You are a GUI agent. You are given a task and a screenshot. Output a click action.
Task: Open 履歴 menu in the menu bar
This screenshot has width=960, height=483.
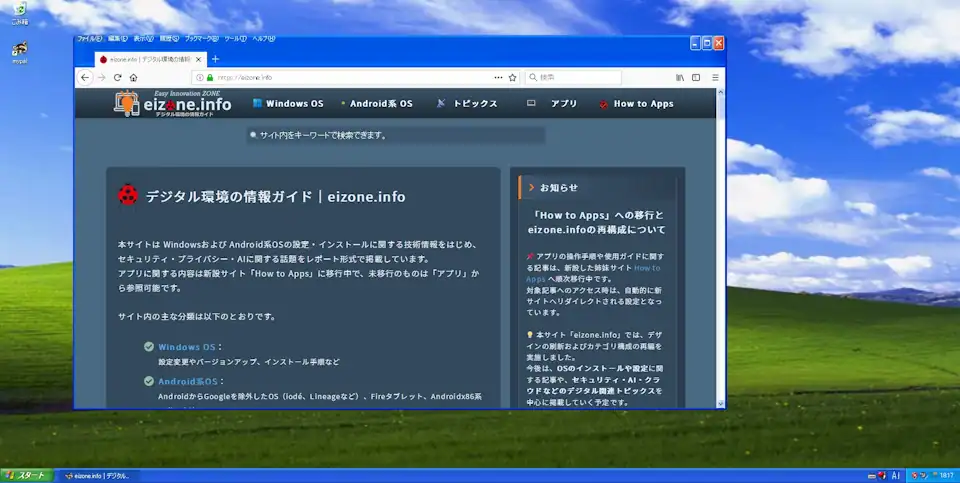[x=169, y=39]
